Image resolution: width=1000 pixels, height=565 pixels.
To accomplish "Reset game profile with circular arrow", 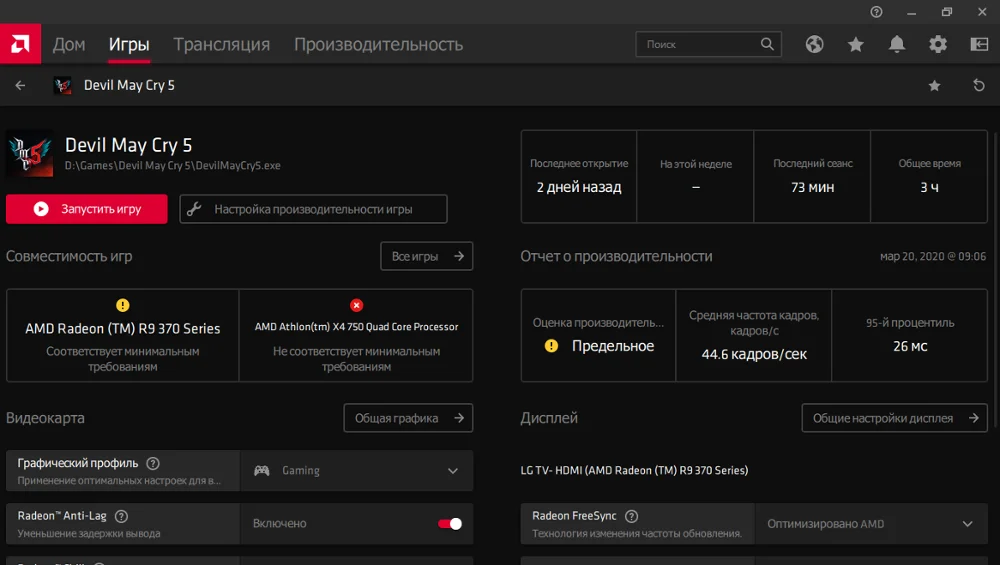I will tap(979, 85).
